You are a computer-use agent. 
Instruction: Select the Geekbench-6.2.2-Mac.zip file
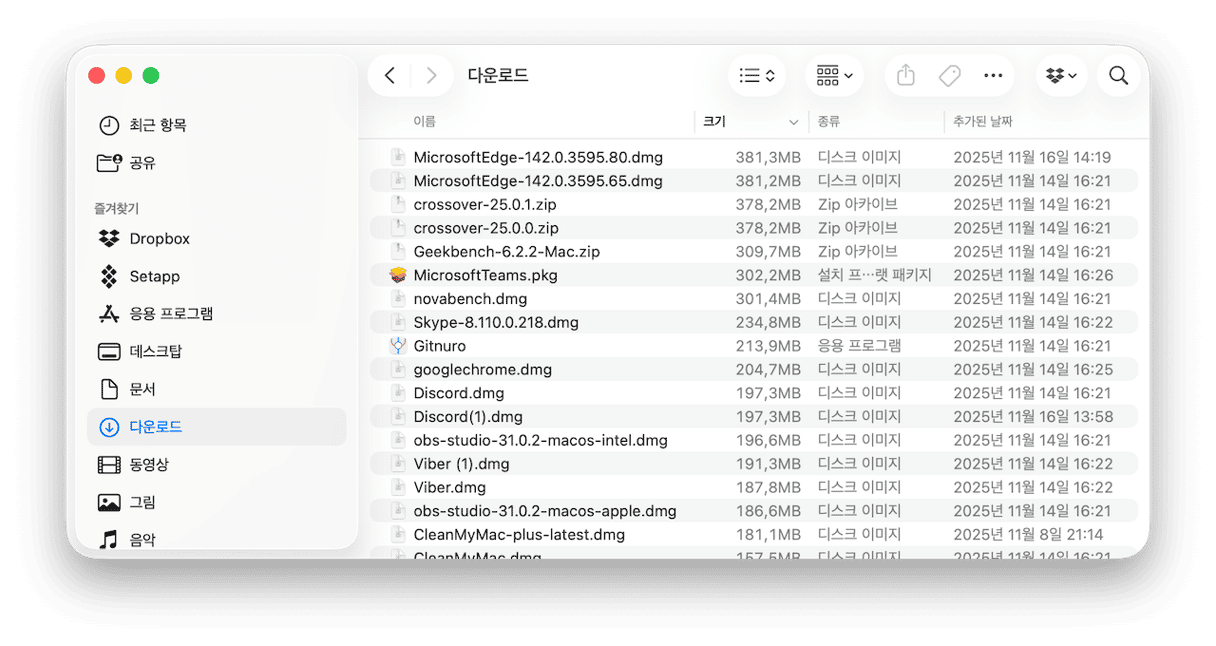point(506,252)
